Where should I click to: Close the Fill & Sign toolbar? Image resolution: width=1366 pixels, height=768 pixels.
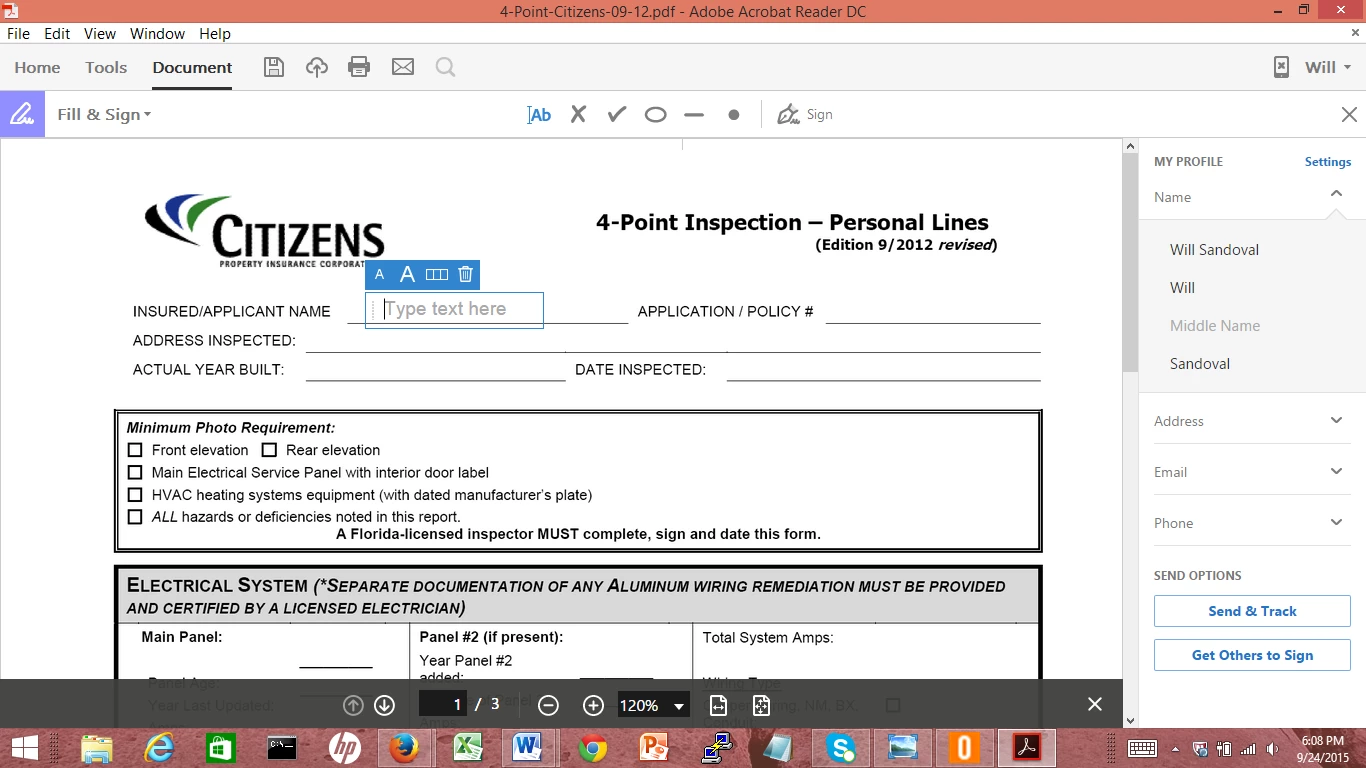pos(1349,115)
